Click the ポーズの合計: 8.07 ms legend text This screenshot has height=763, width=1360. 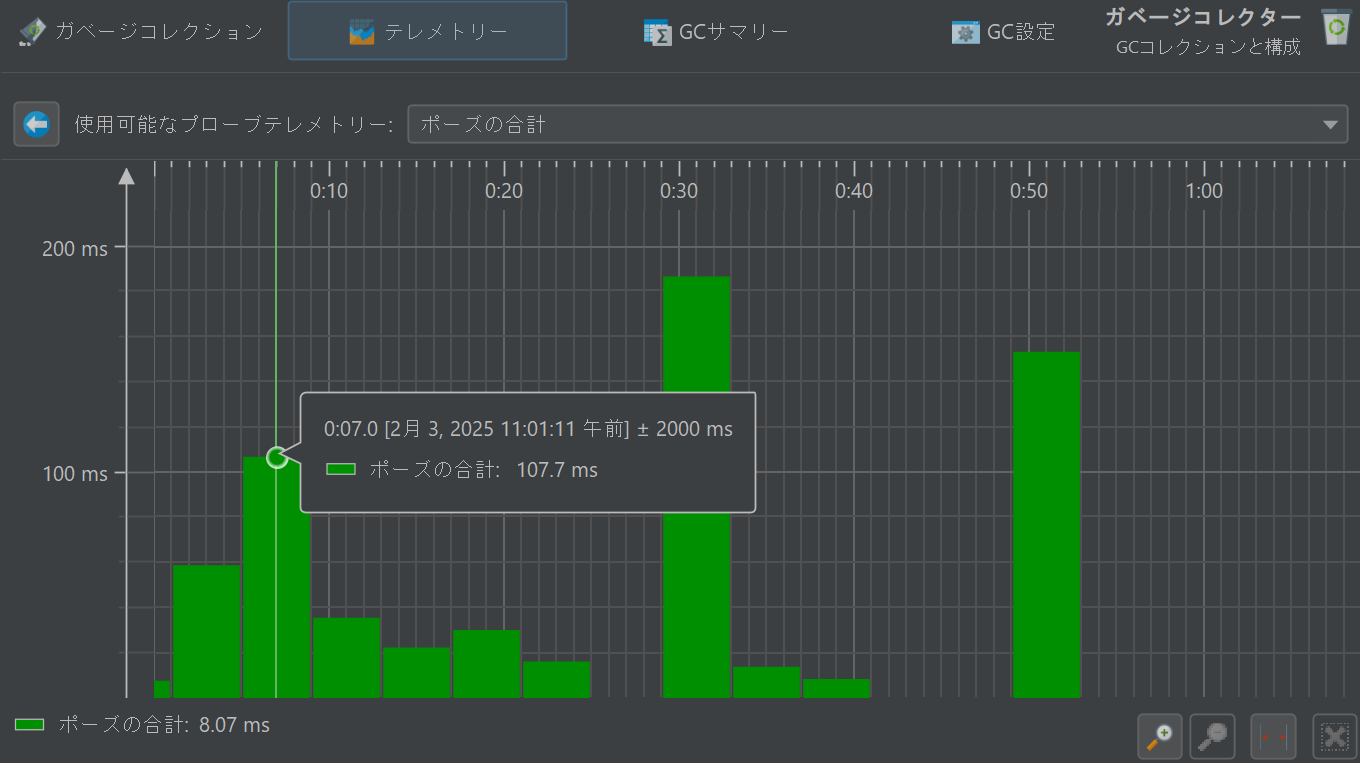pos(164,725)
